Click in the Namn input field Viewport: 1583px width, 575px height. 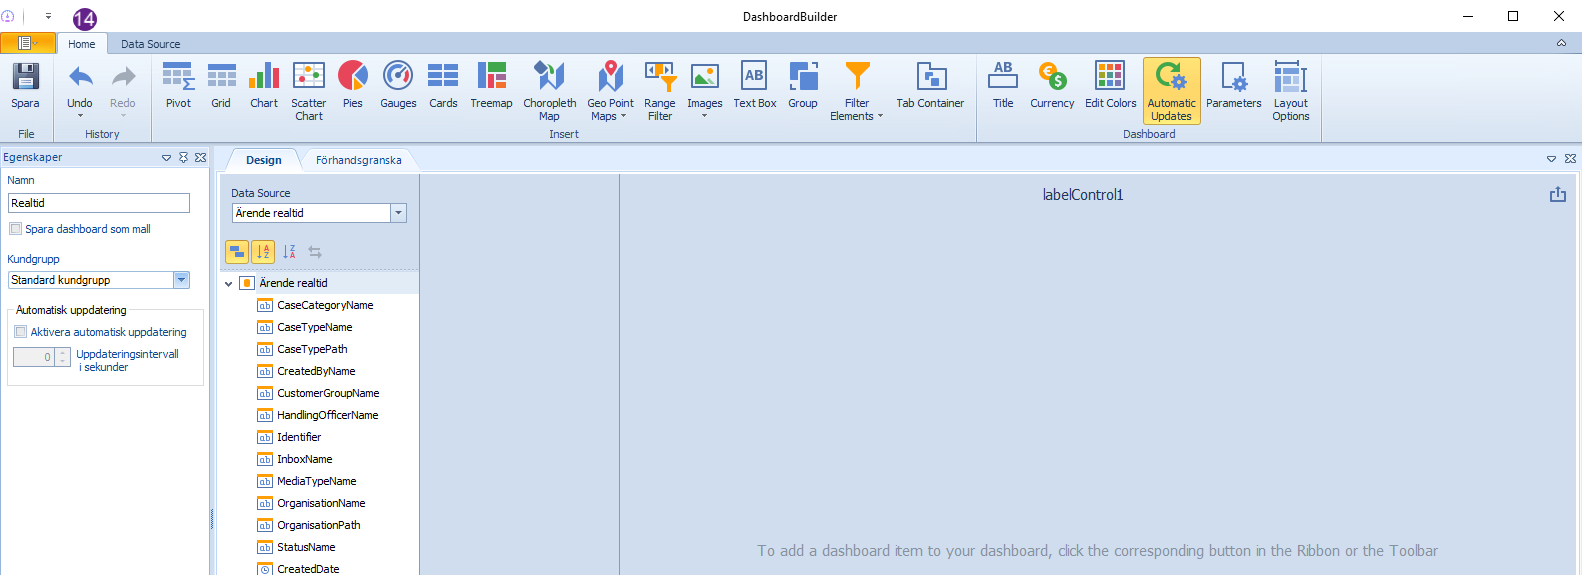point(99,203)
